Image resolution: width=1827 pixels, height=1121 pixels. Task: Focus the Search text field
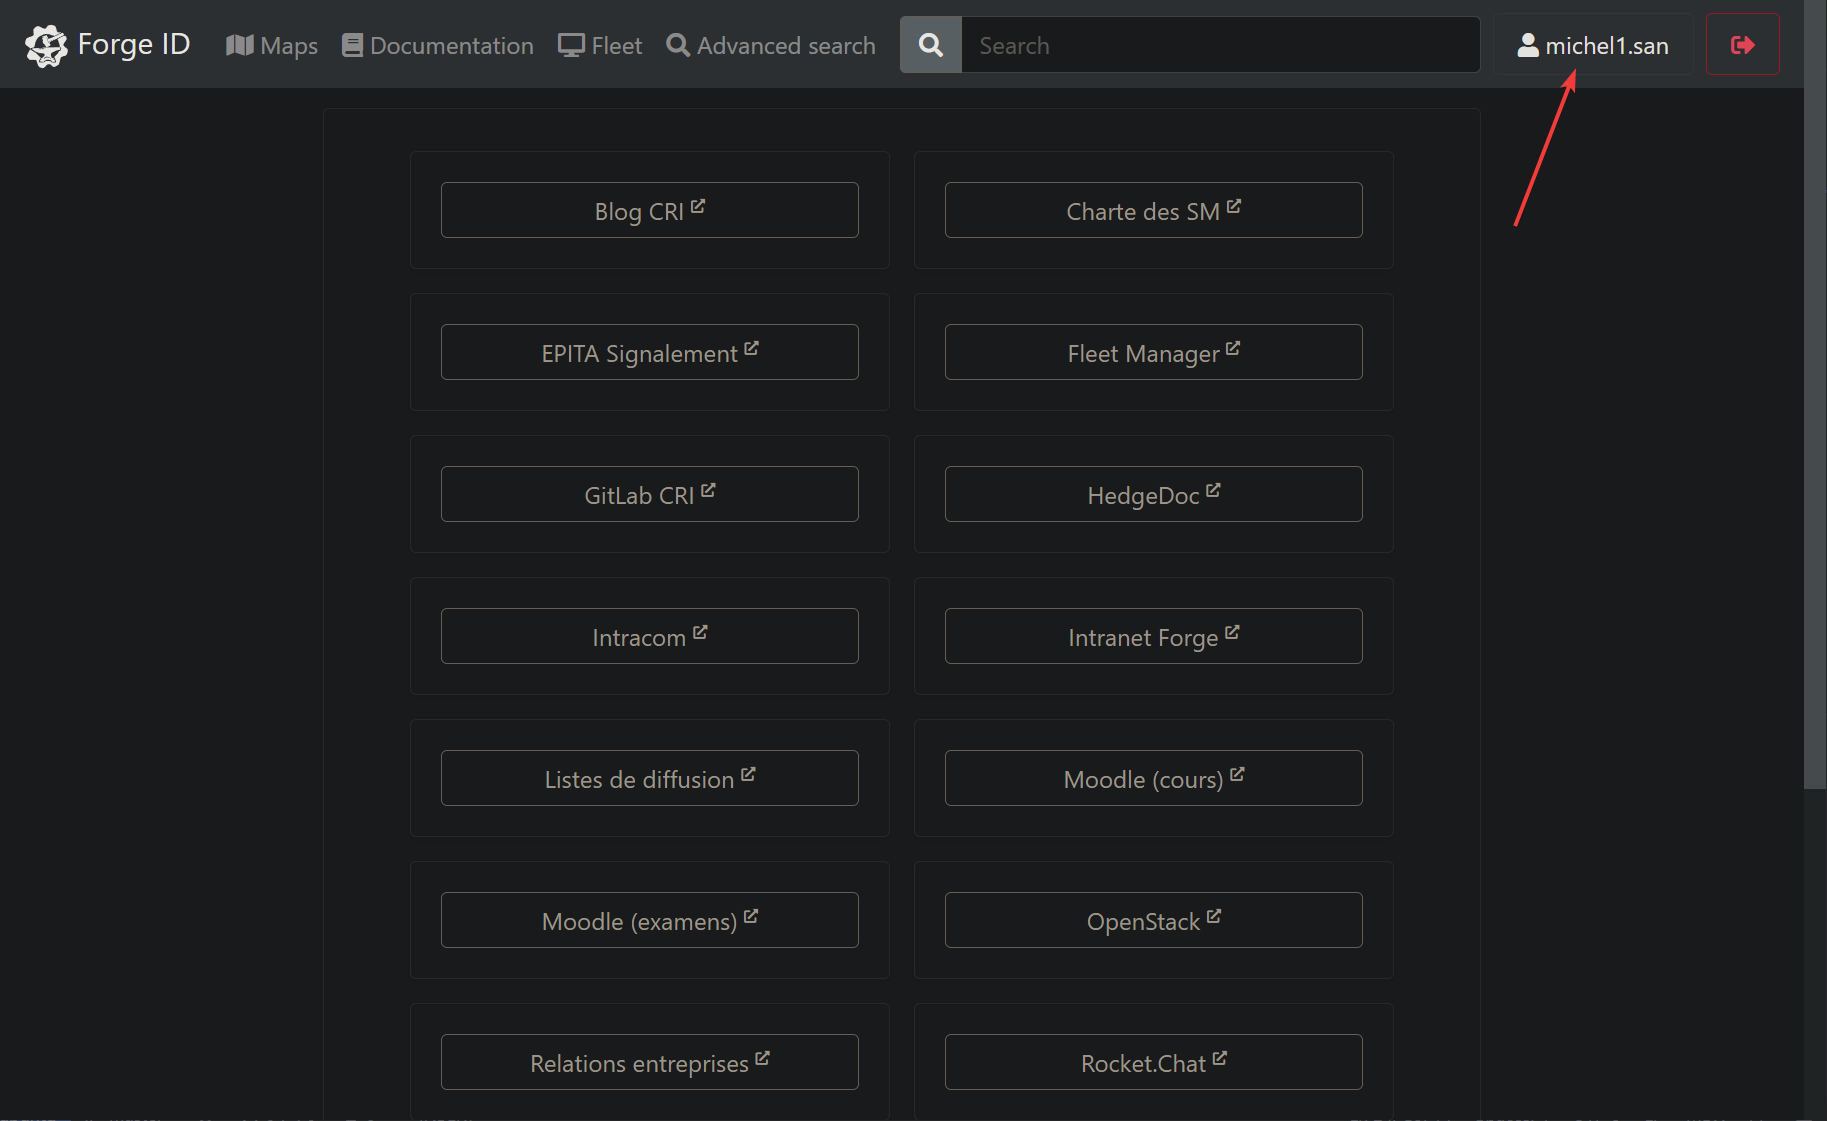(x=1220, y=45)
